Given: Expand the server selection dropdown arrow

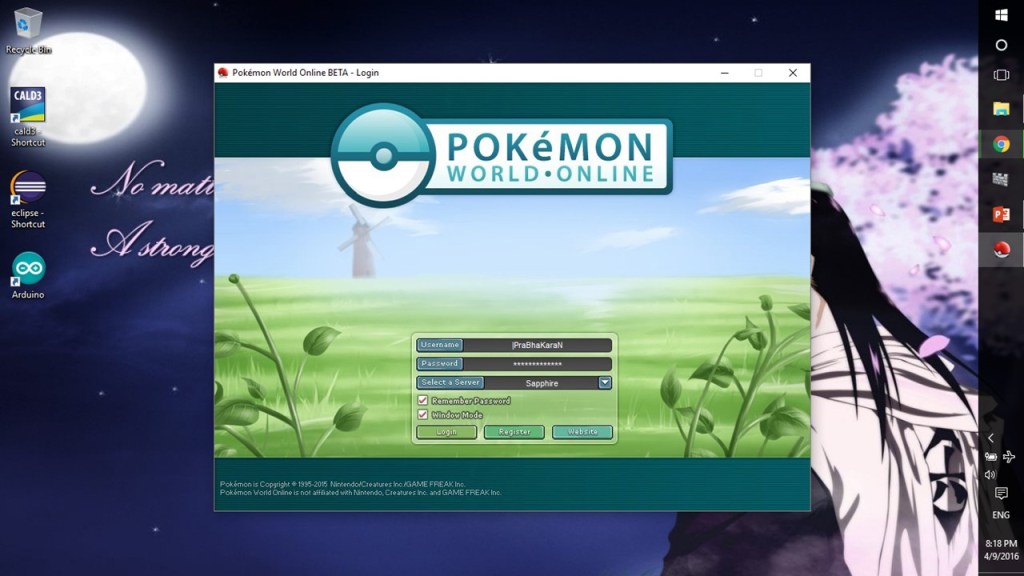Looking at the screenshot, I should pos(605,382).
